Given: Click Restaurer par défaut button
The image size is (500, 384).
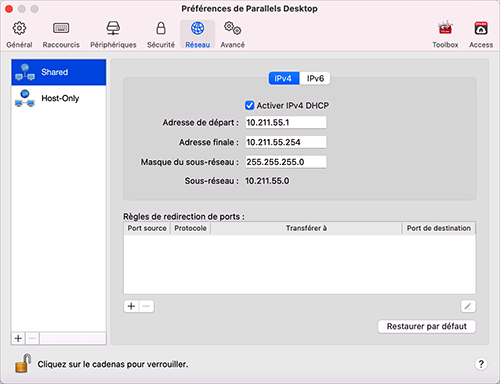Looking at the screenshot, I should [x=427, y=326].
